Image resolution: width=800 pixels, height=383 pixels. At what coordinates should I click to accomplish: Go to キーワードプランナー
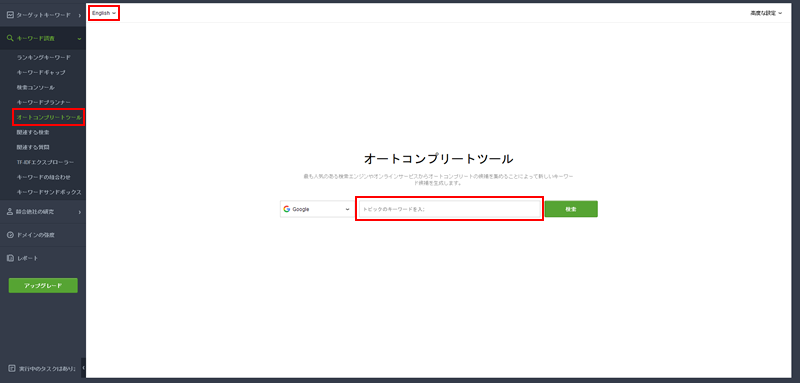(43, 103)
